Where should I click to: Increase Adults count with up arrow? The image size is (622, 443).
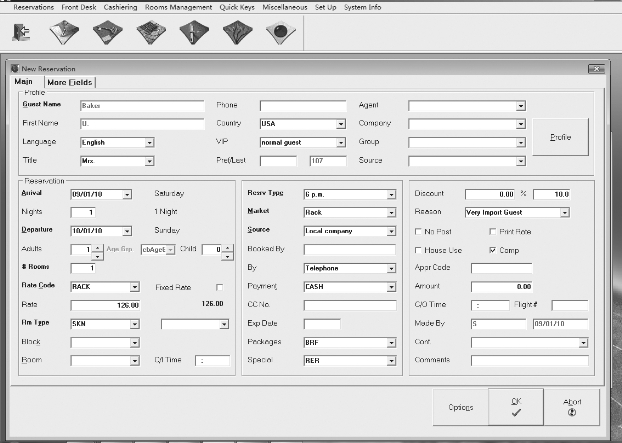click(x=97, y=246)
